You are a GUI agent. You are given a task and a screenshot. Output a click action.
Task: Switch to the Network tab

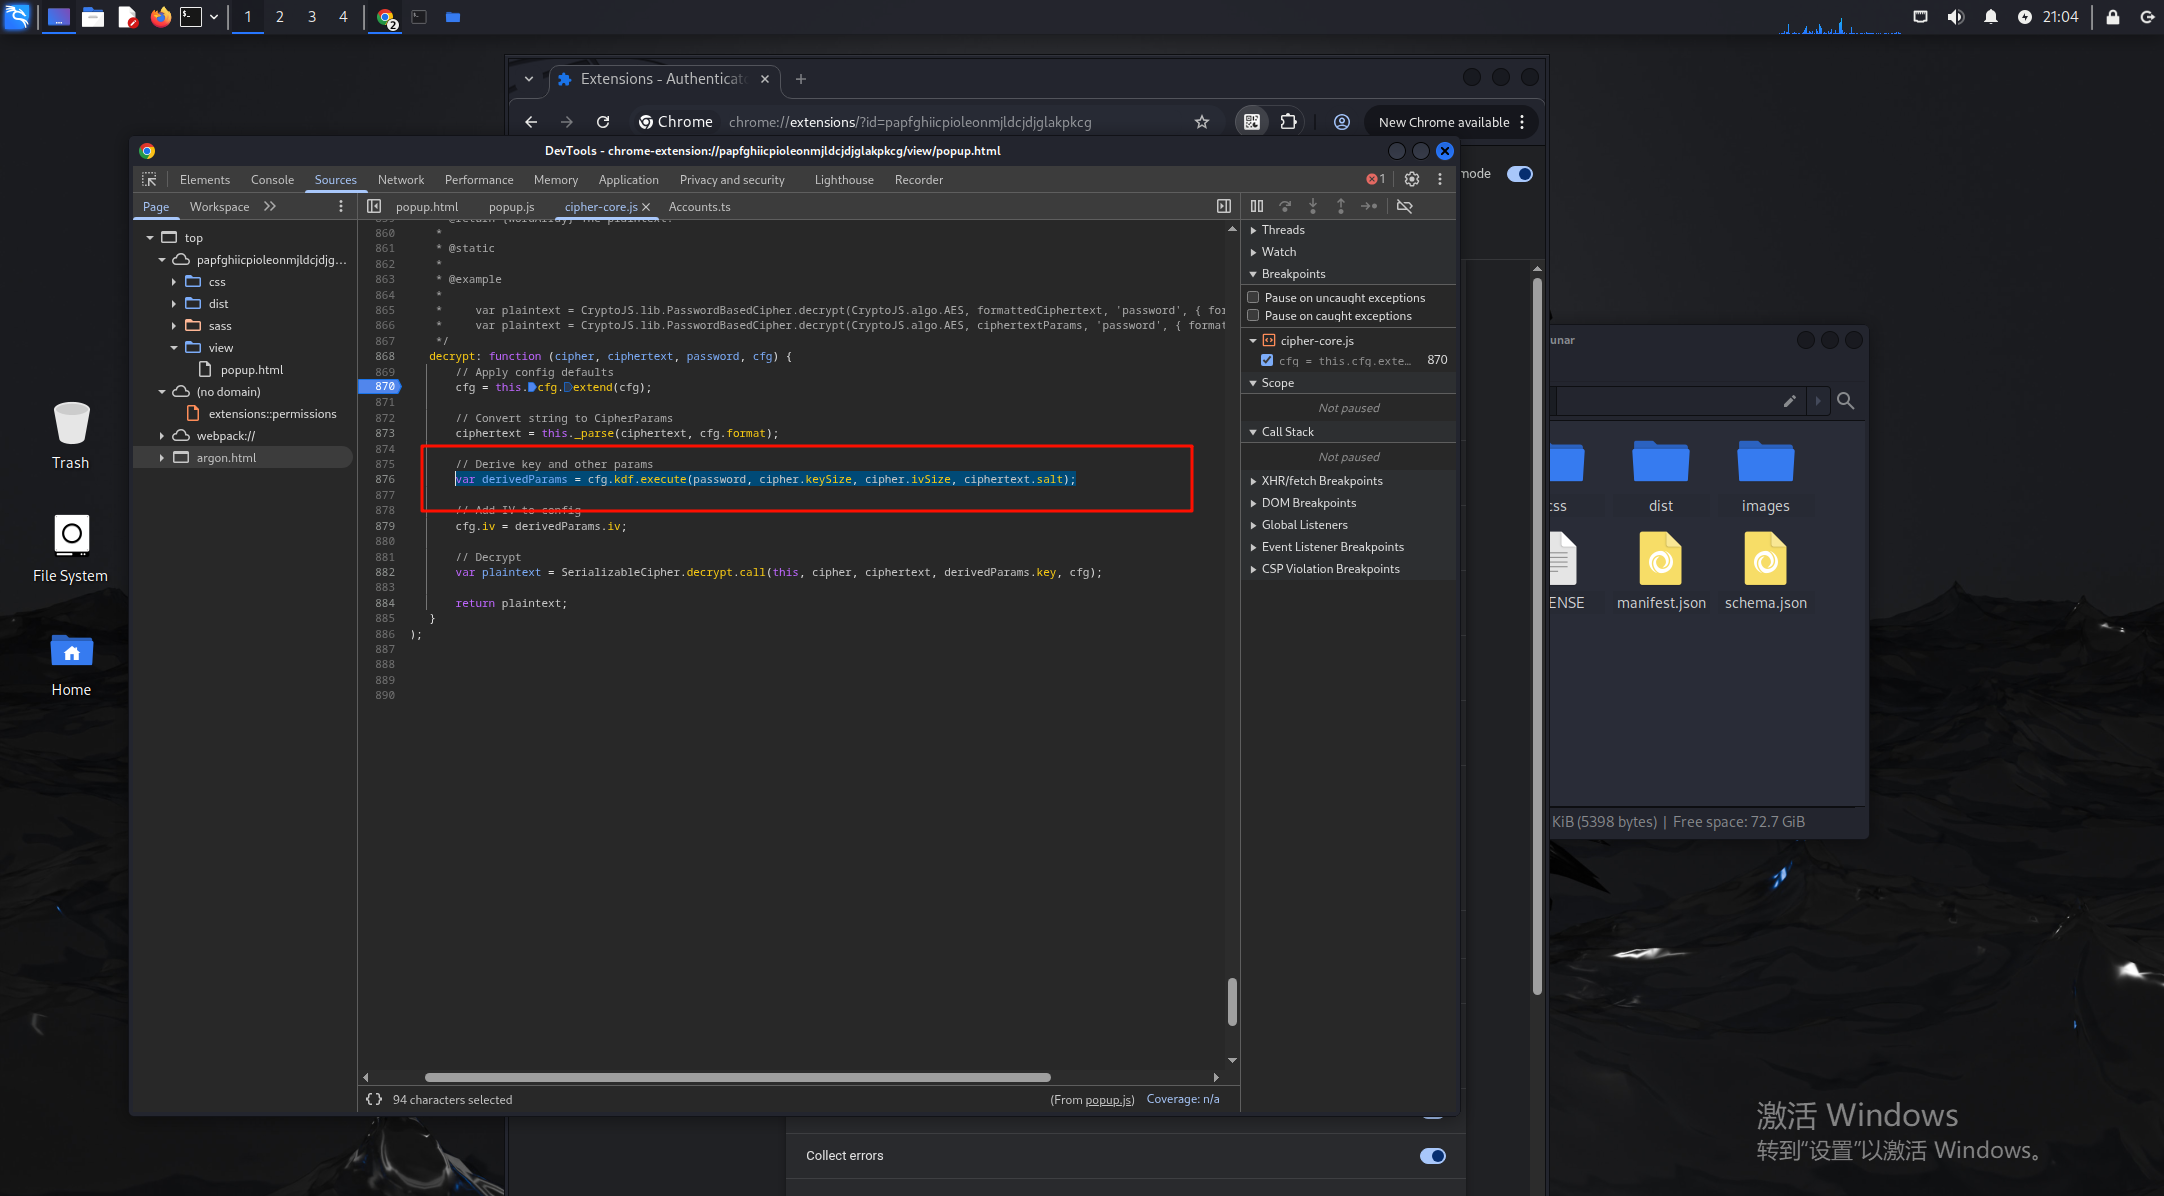point(400,180)
